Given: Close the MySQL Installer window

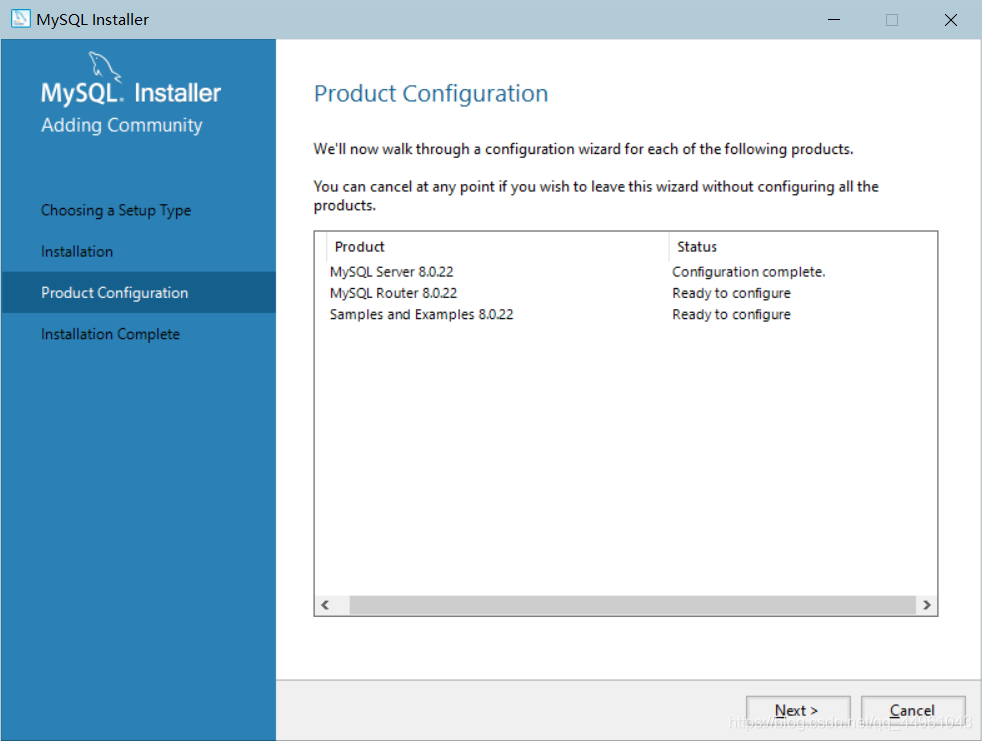Looking at the screenshot, I should click(951, 20).
